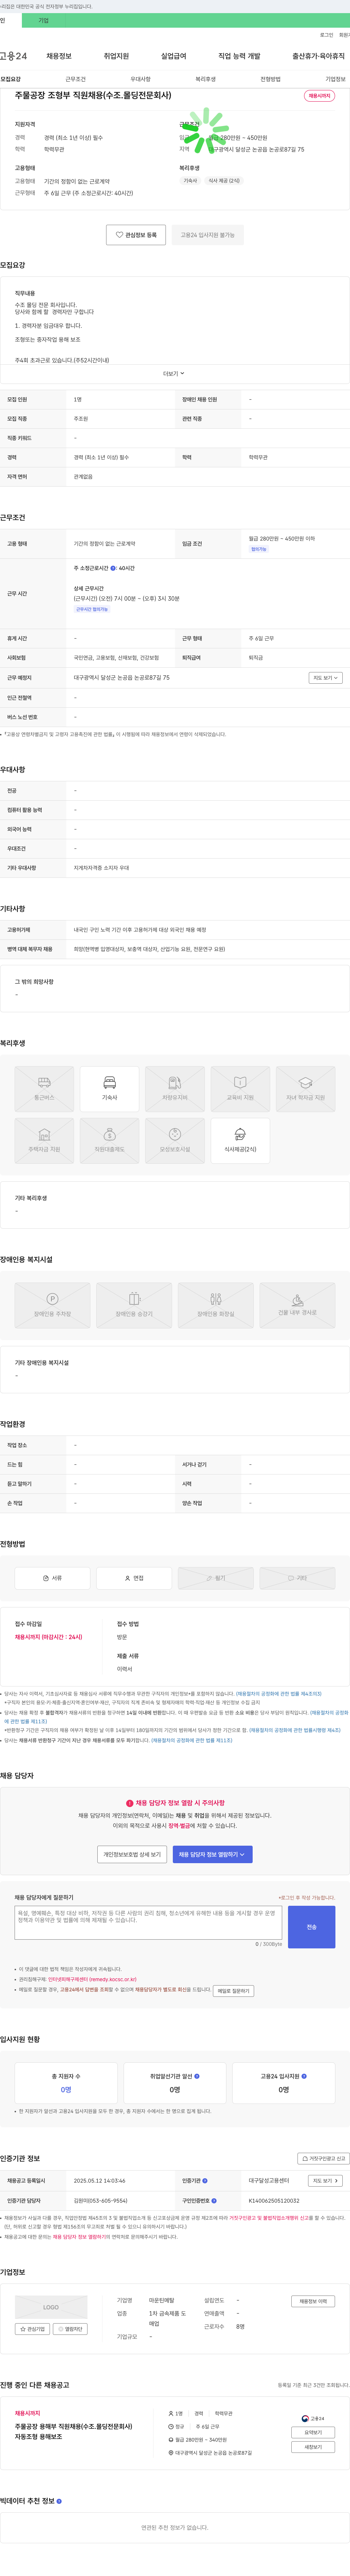The image size is (350, 2576).
Task: Click the 통근버스 benefit icon
Action: 44,1089
